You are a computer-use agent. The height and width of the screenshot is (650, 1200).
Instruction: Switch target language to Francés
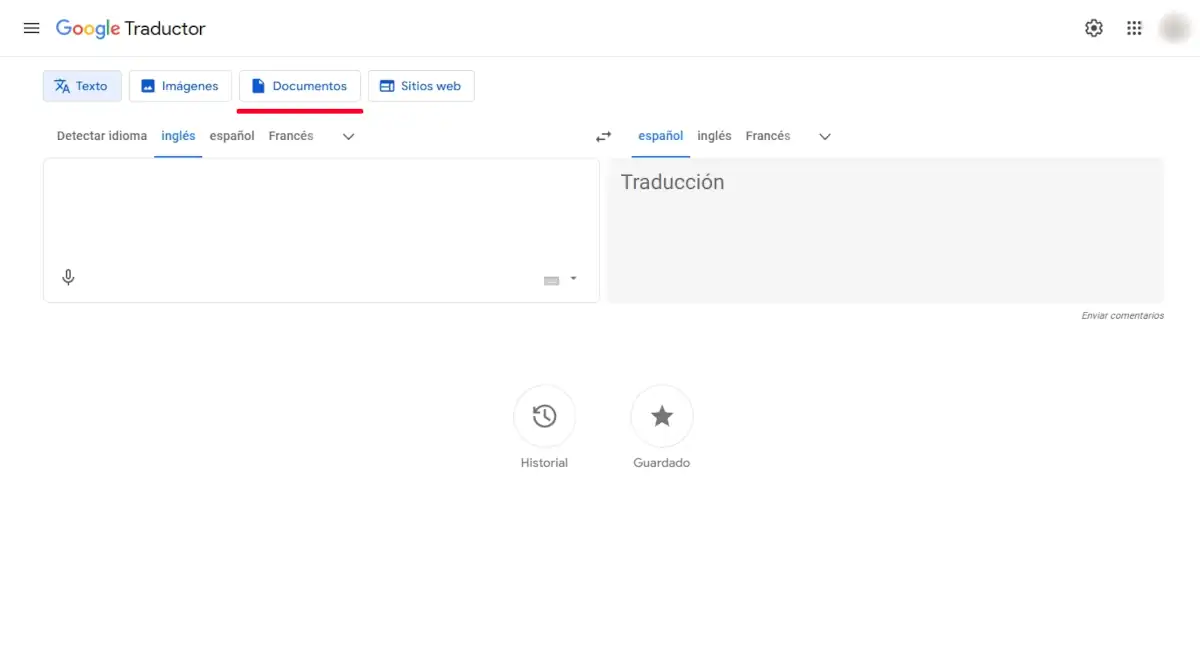coord(767,135)
